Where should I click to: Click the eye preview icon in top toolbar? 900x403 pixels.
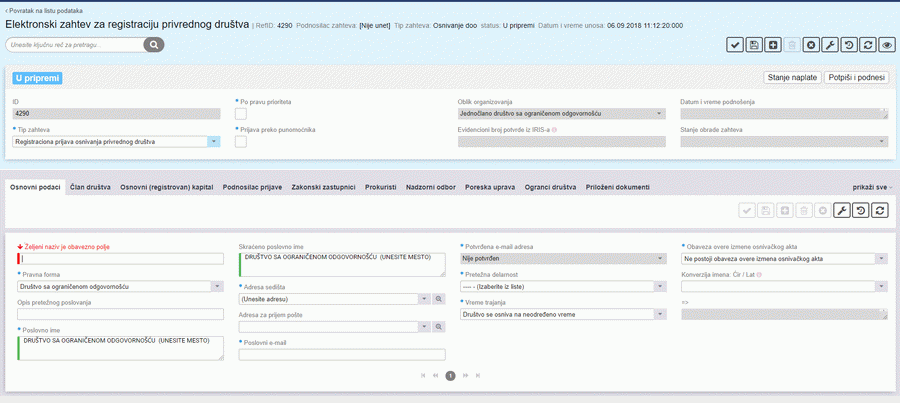(887, 45)
